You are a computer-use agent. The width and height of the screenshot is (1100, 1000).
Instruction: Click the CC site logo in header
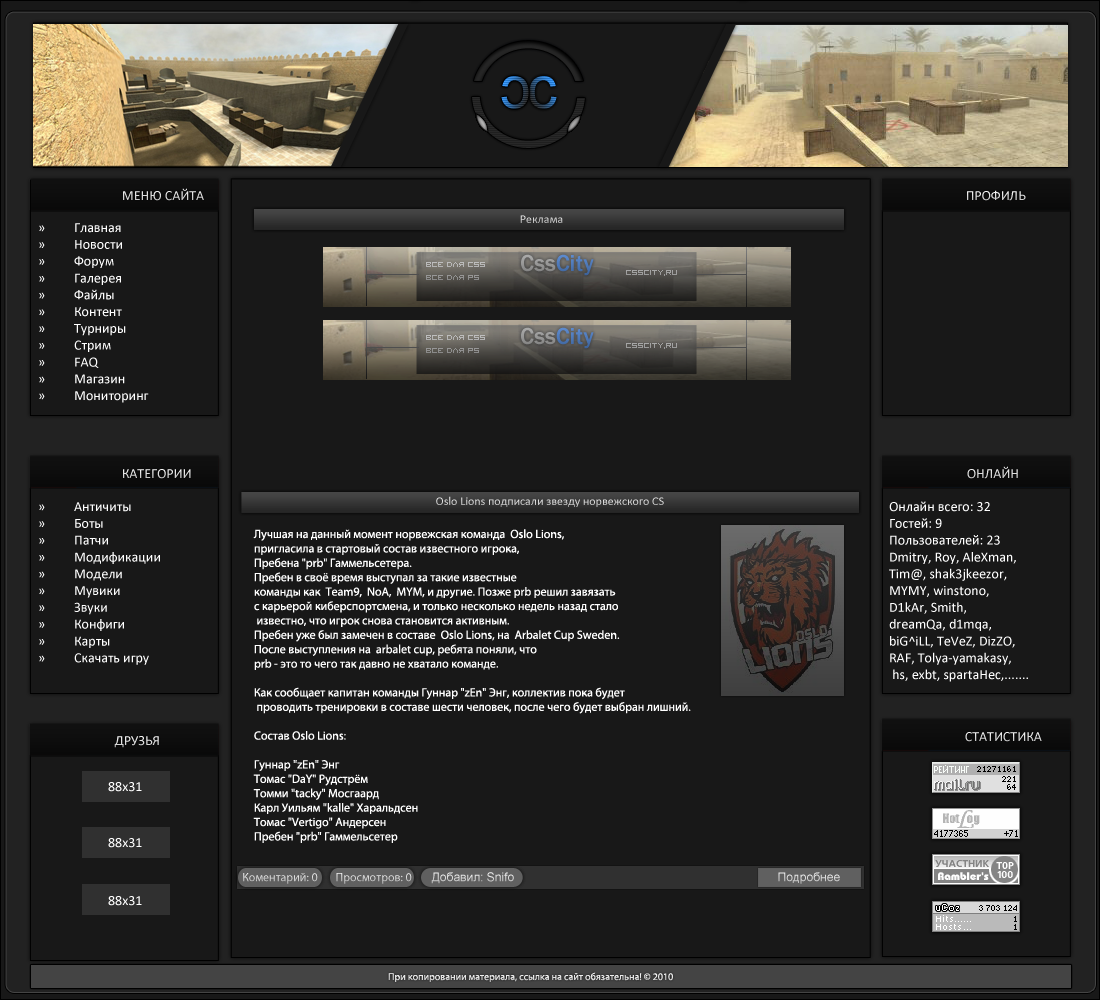point(528,93)
